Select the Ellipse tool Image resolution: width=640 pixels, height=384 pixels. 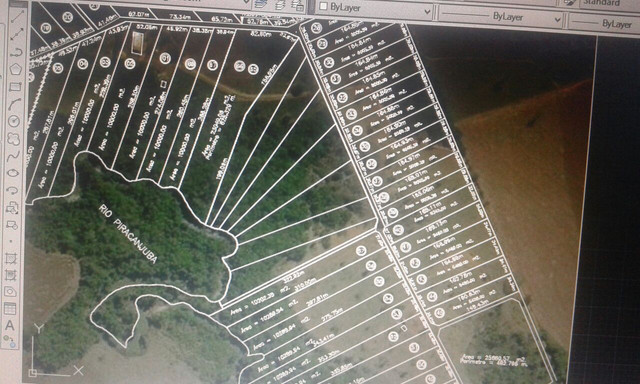13,173
